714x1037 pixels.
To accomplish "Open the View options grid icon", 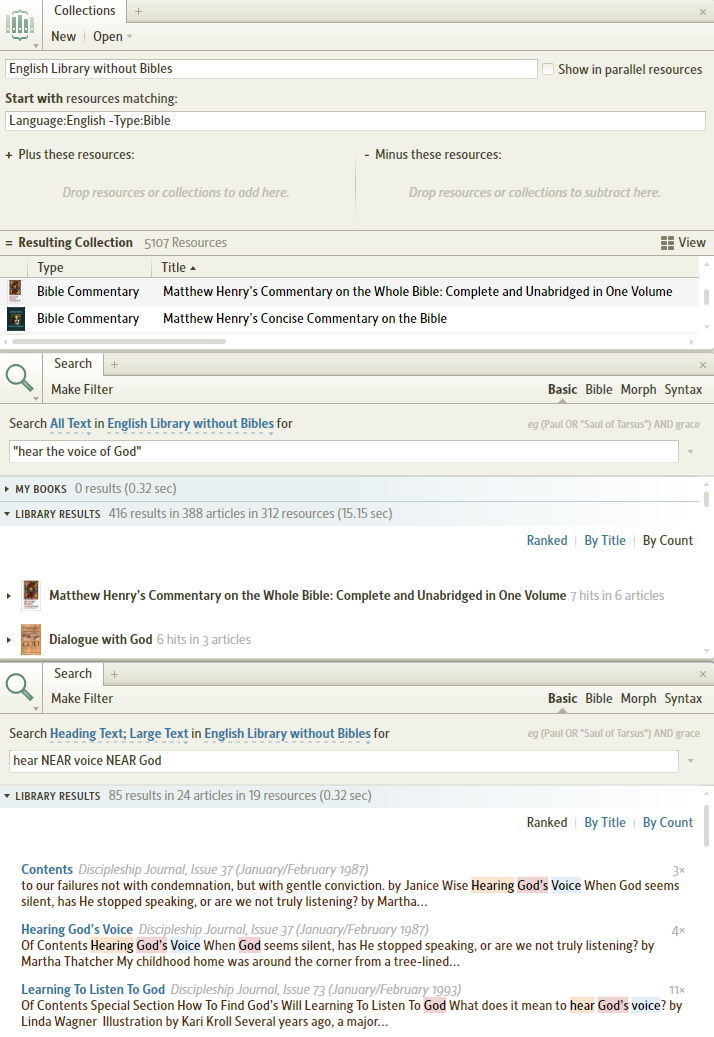I will click(x=667, y=243).
